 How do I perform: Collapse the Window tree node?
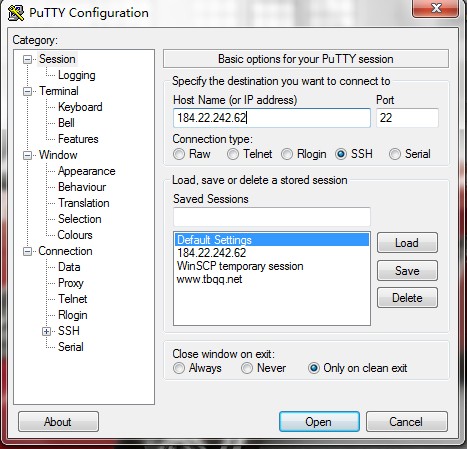coord(27,155)
